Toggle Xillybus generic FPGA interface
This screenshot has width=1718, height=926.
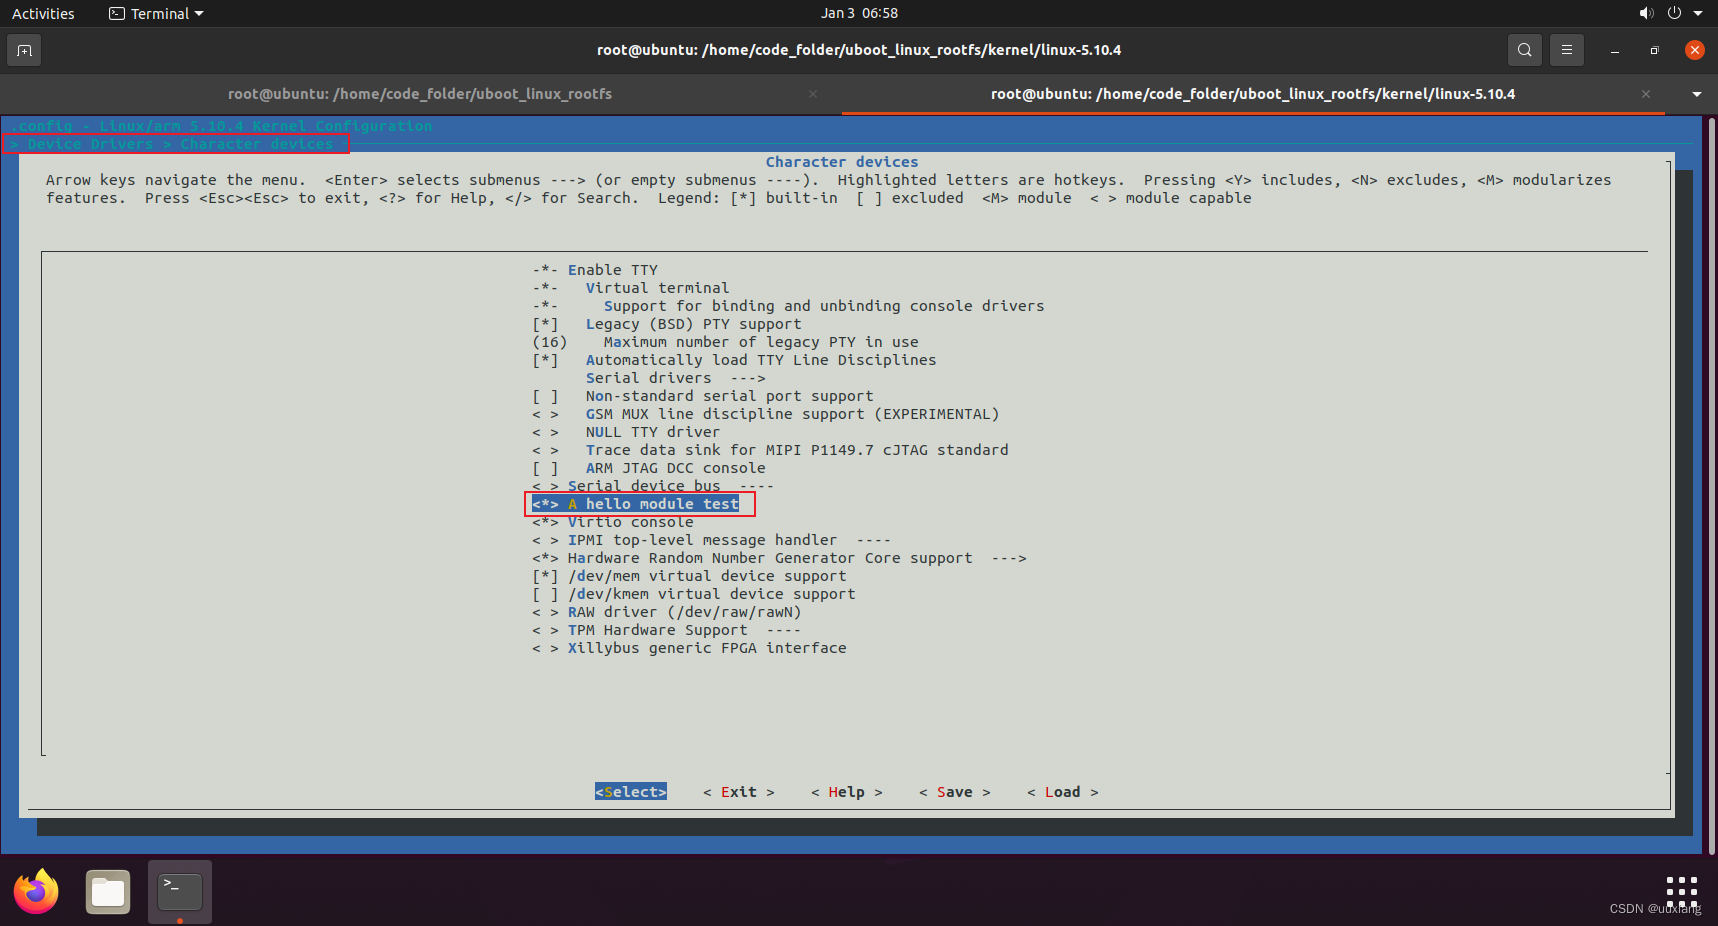coord(689,648)
